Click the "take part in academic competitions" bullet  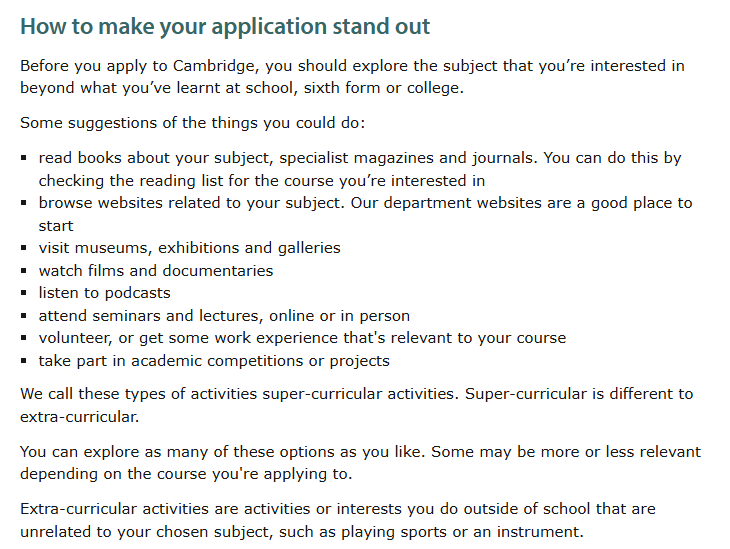[214, 361]
